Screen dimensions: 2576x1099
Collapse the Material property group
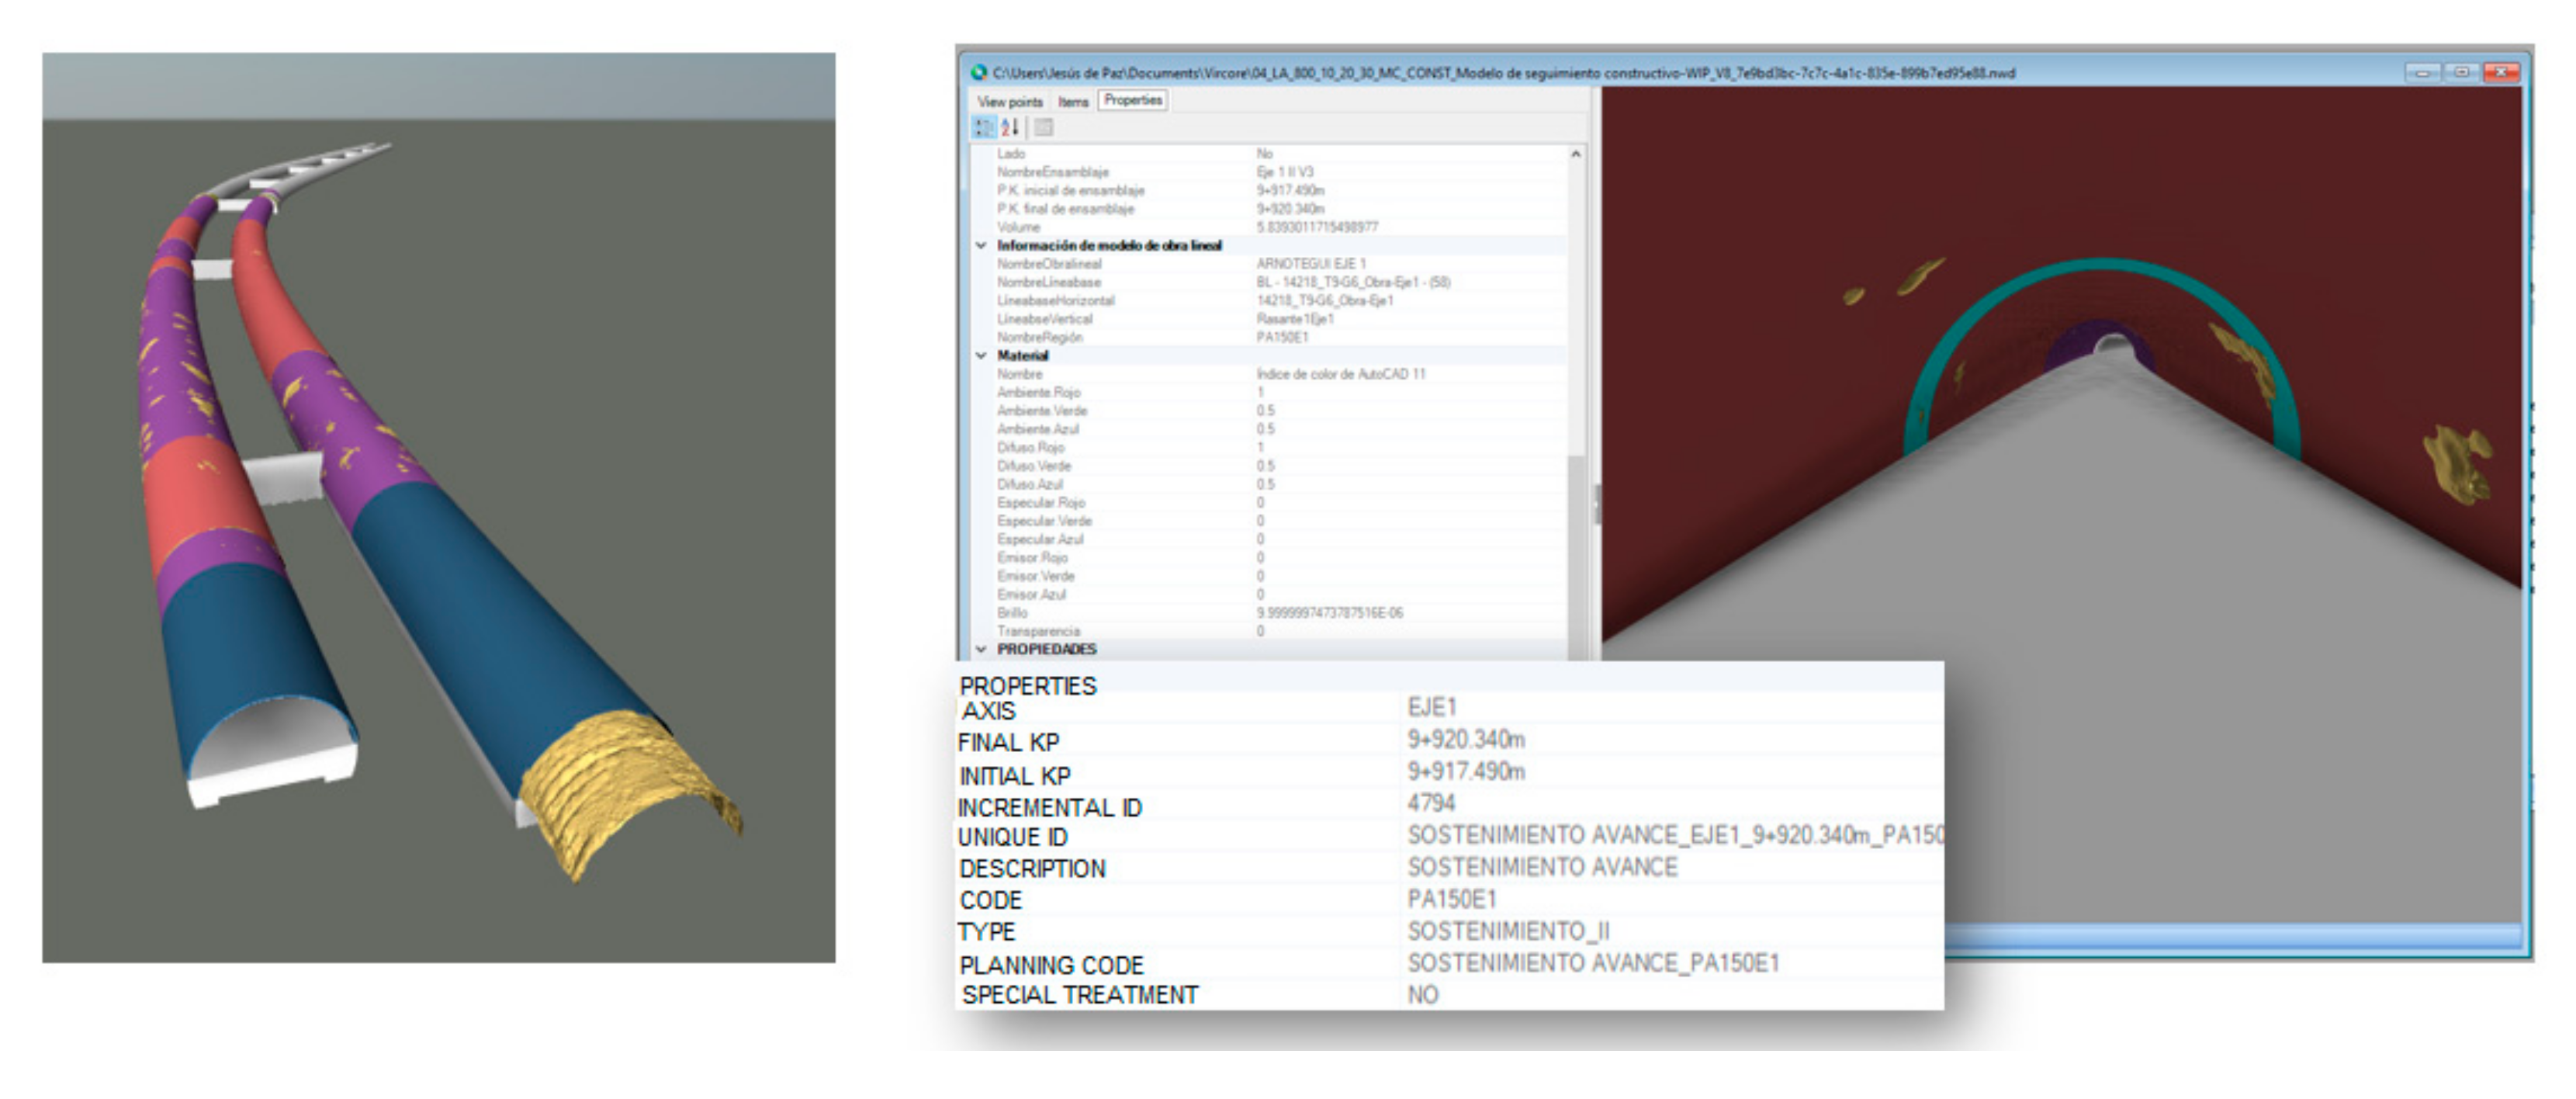coord(981,356)
